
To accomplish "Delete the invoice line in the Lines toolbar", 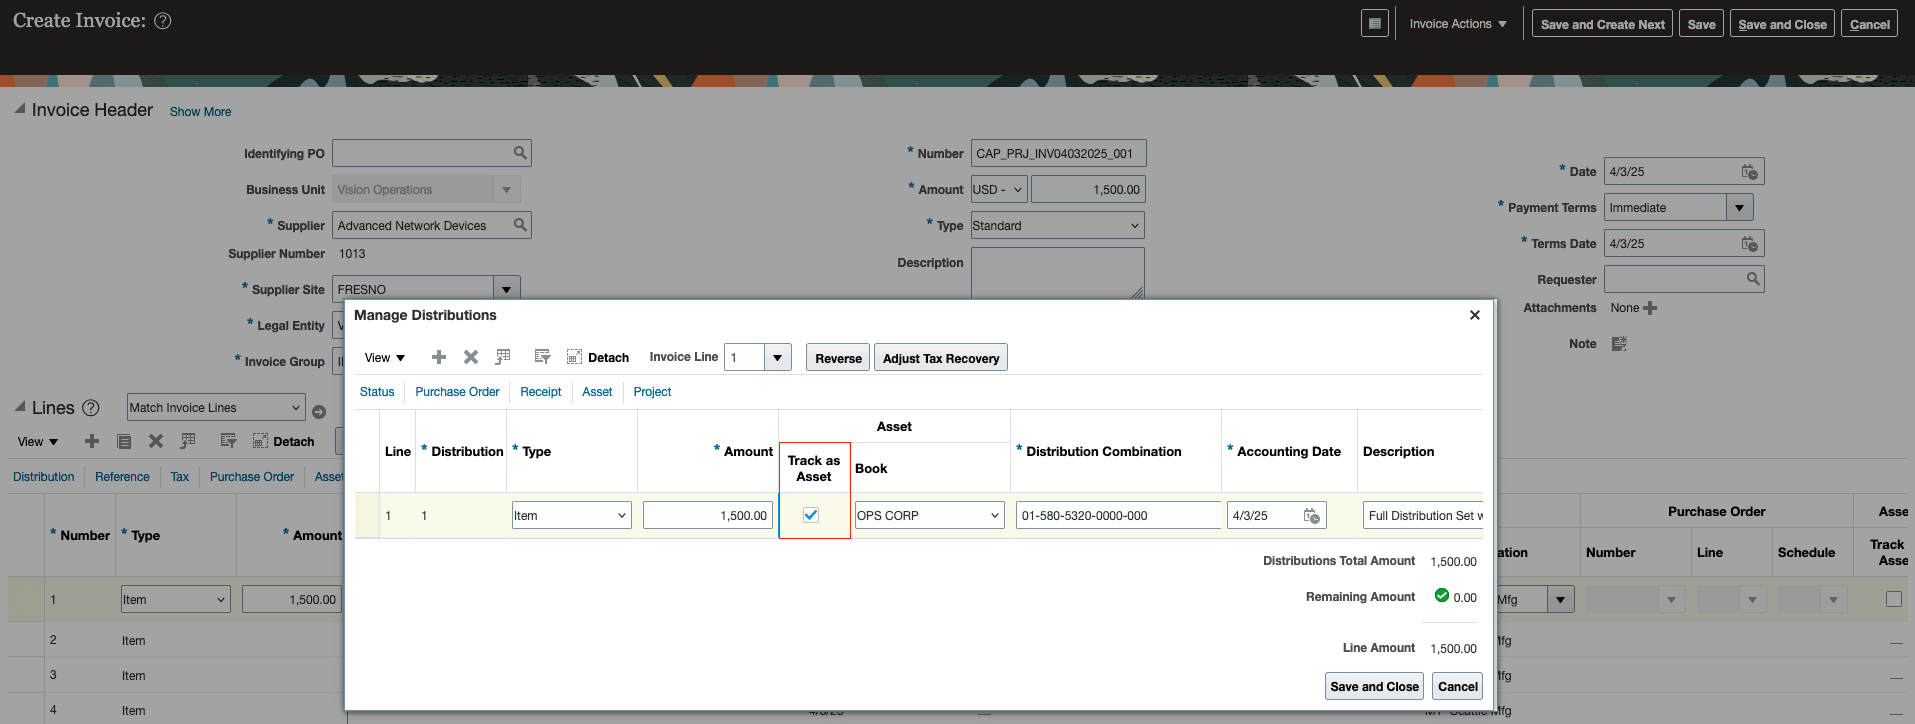I will pyautogui.click(x=156, y=441).
